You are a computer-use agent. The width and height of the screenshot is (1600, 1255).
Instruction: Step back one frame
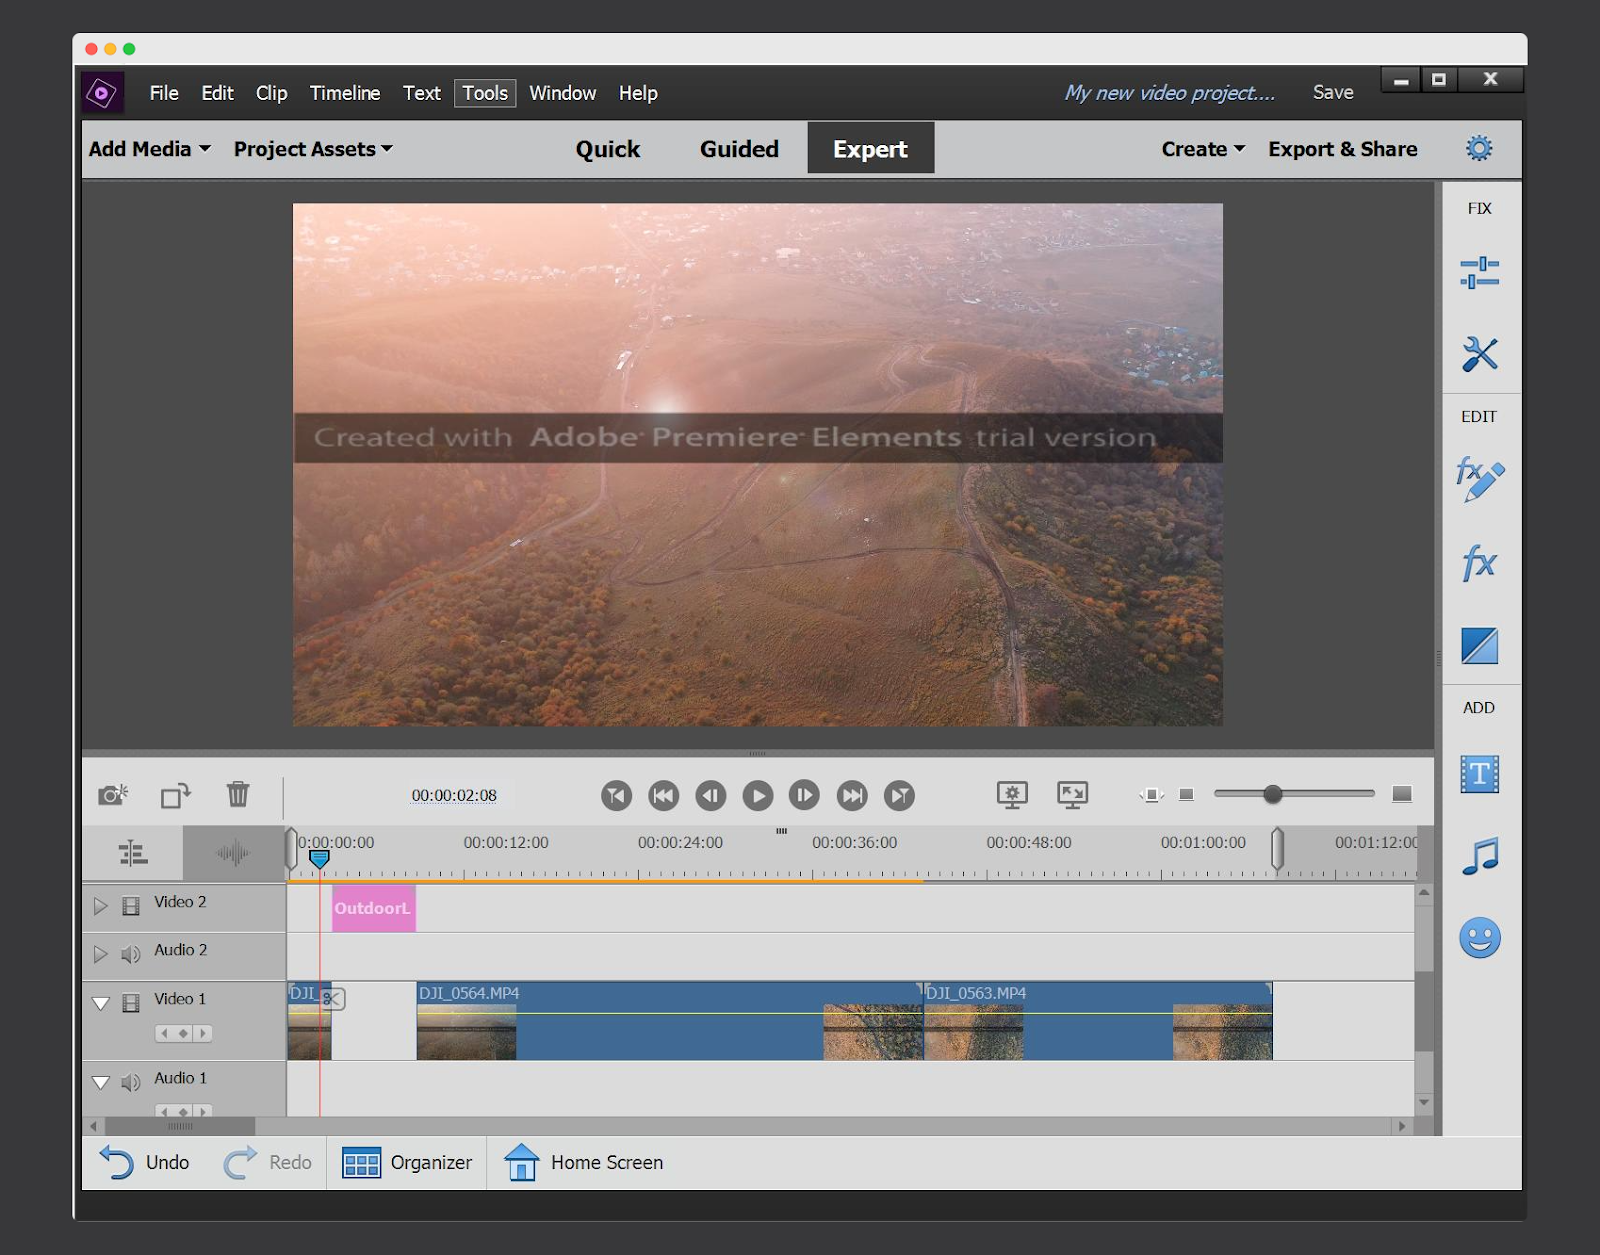pos(711,796)
